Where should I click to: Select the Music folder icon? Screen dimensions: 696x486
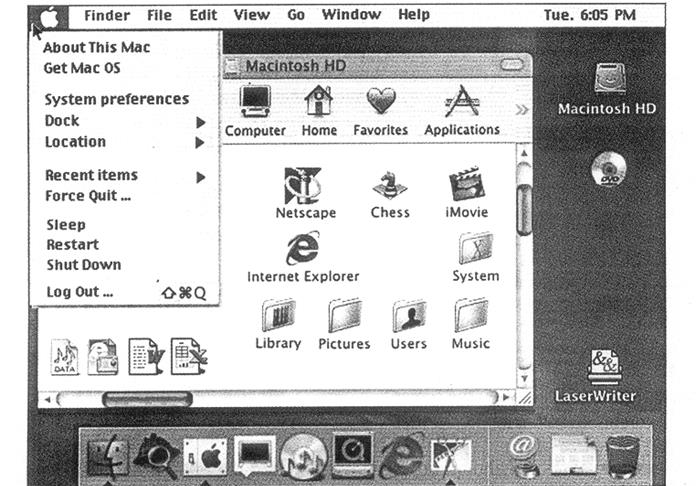(471, 315)
